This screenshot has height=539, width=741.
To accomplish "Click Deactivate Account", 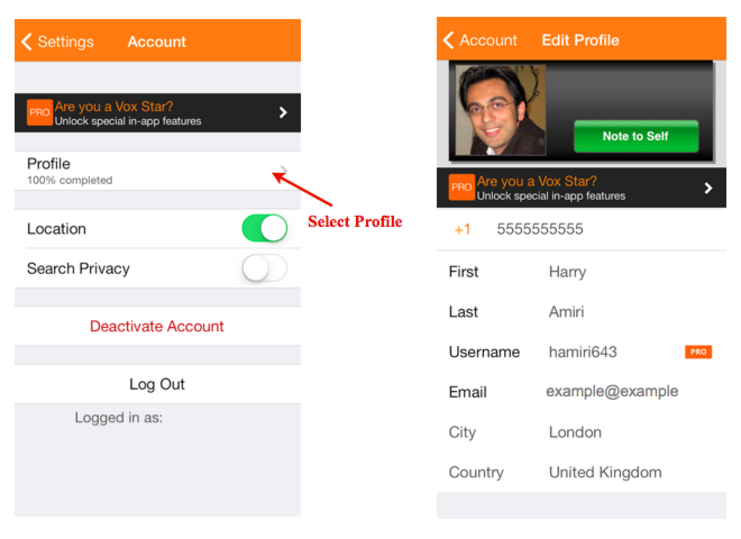I will 157,326.
